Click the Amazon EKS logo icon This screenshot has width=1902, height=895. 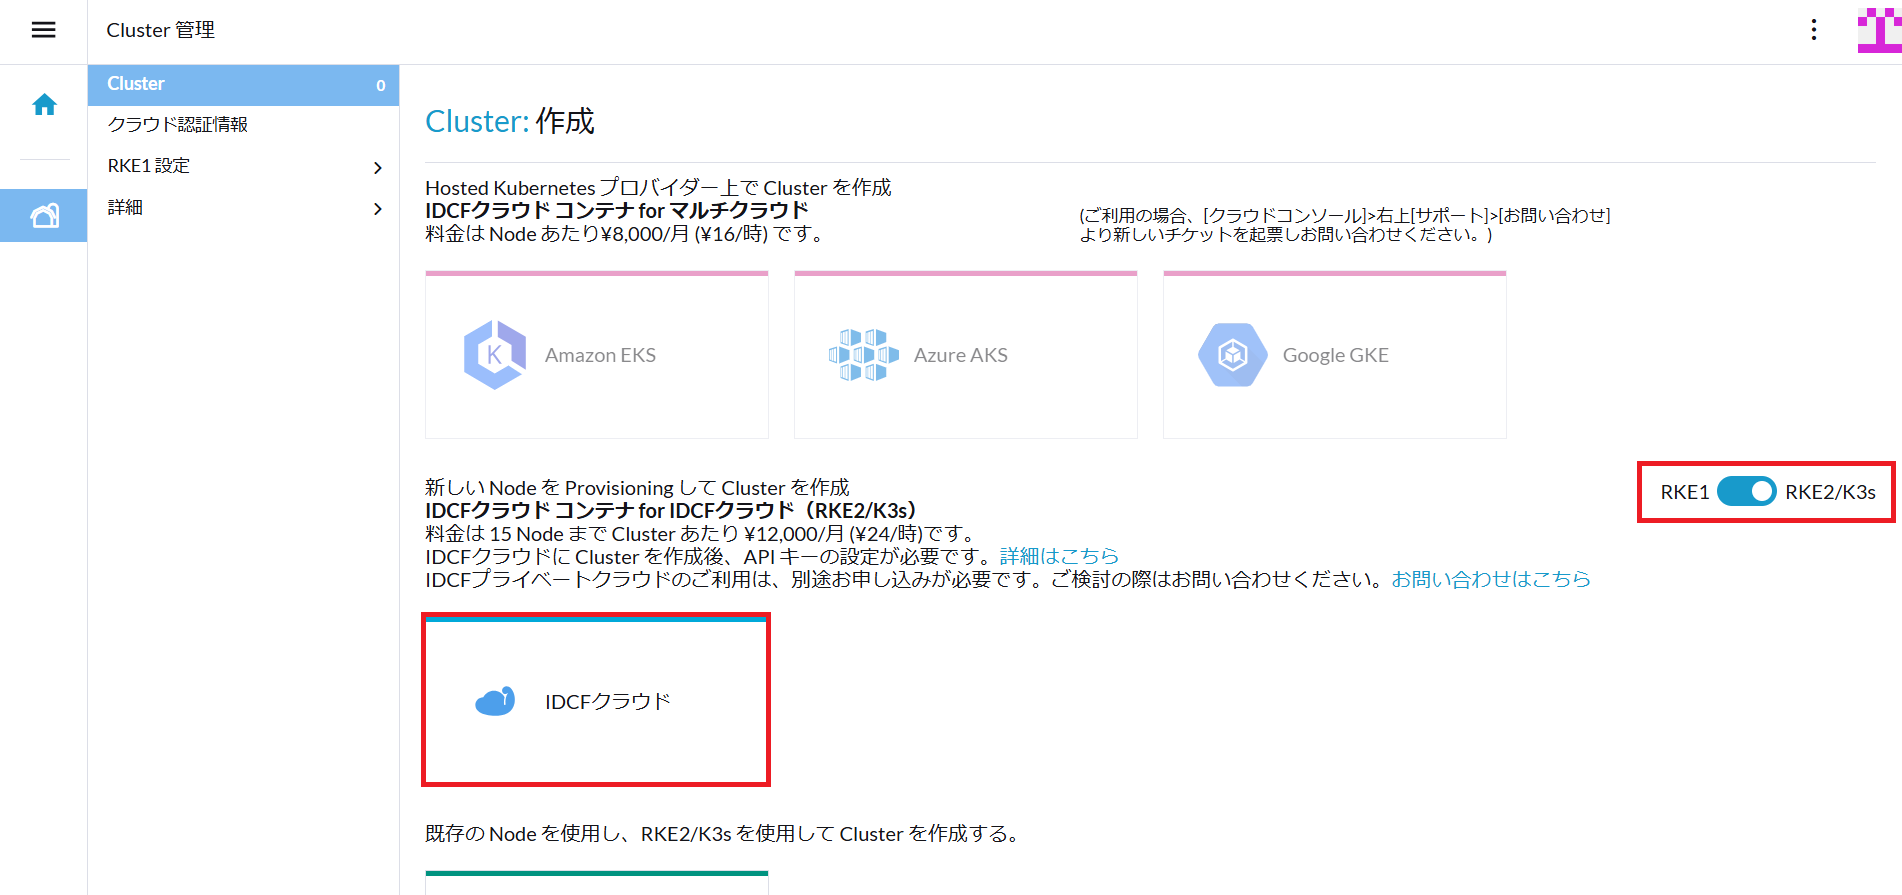coord(494,355)
